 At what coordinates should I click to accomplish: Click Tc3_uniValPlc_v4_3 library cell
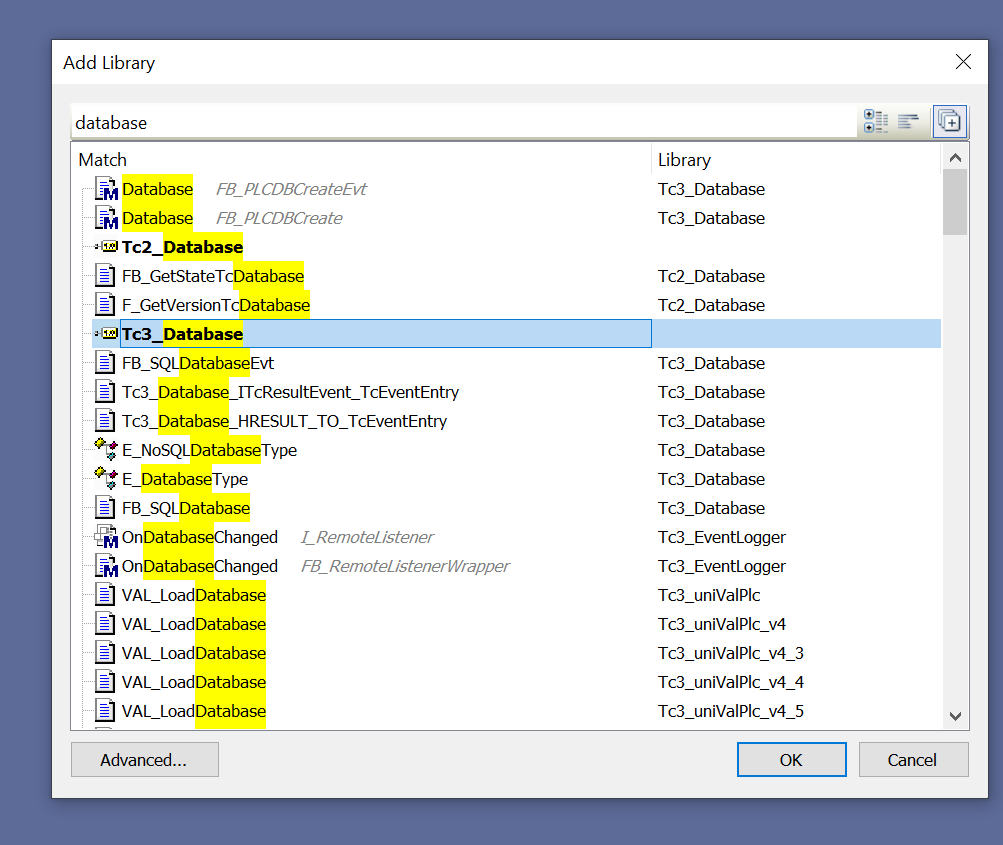click(731, 653)
